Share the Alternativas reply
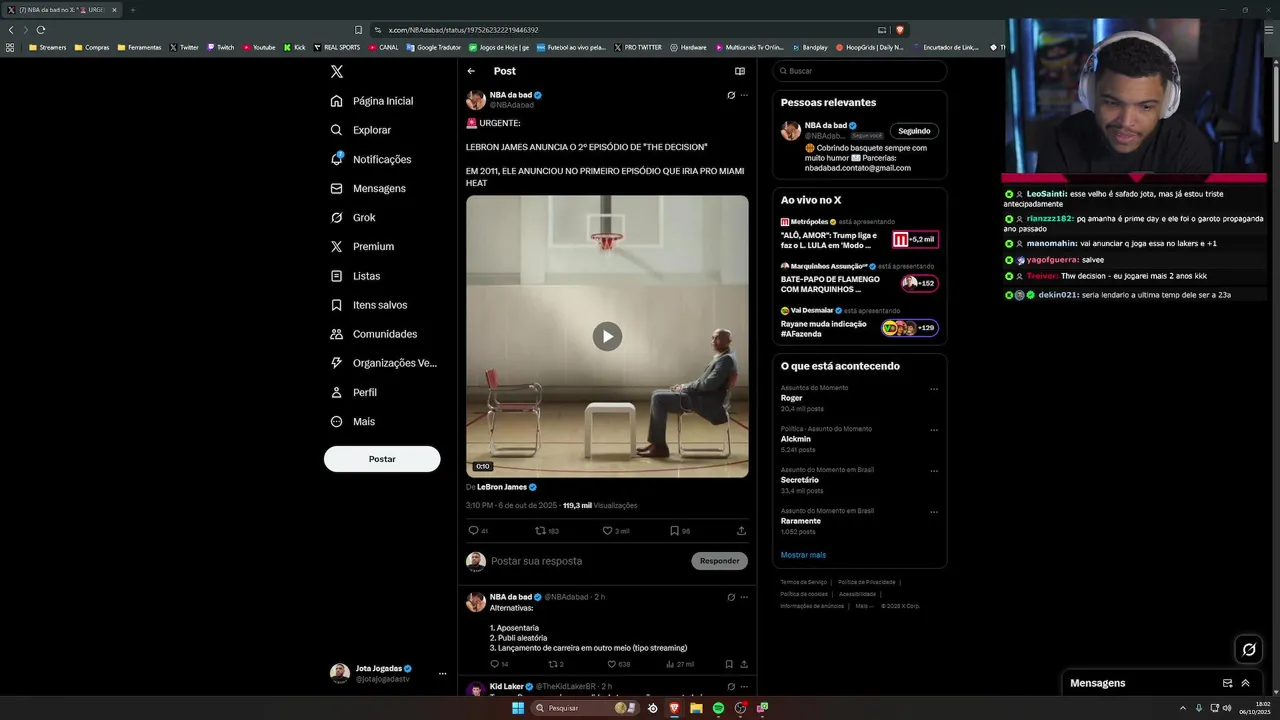This screenshot has height=720, width=1280. (x=743, y=664)
